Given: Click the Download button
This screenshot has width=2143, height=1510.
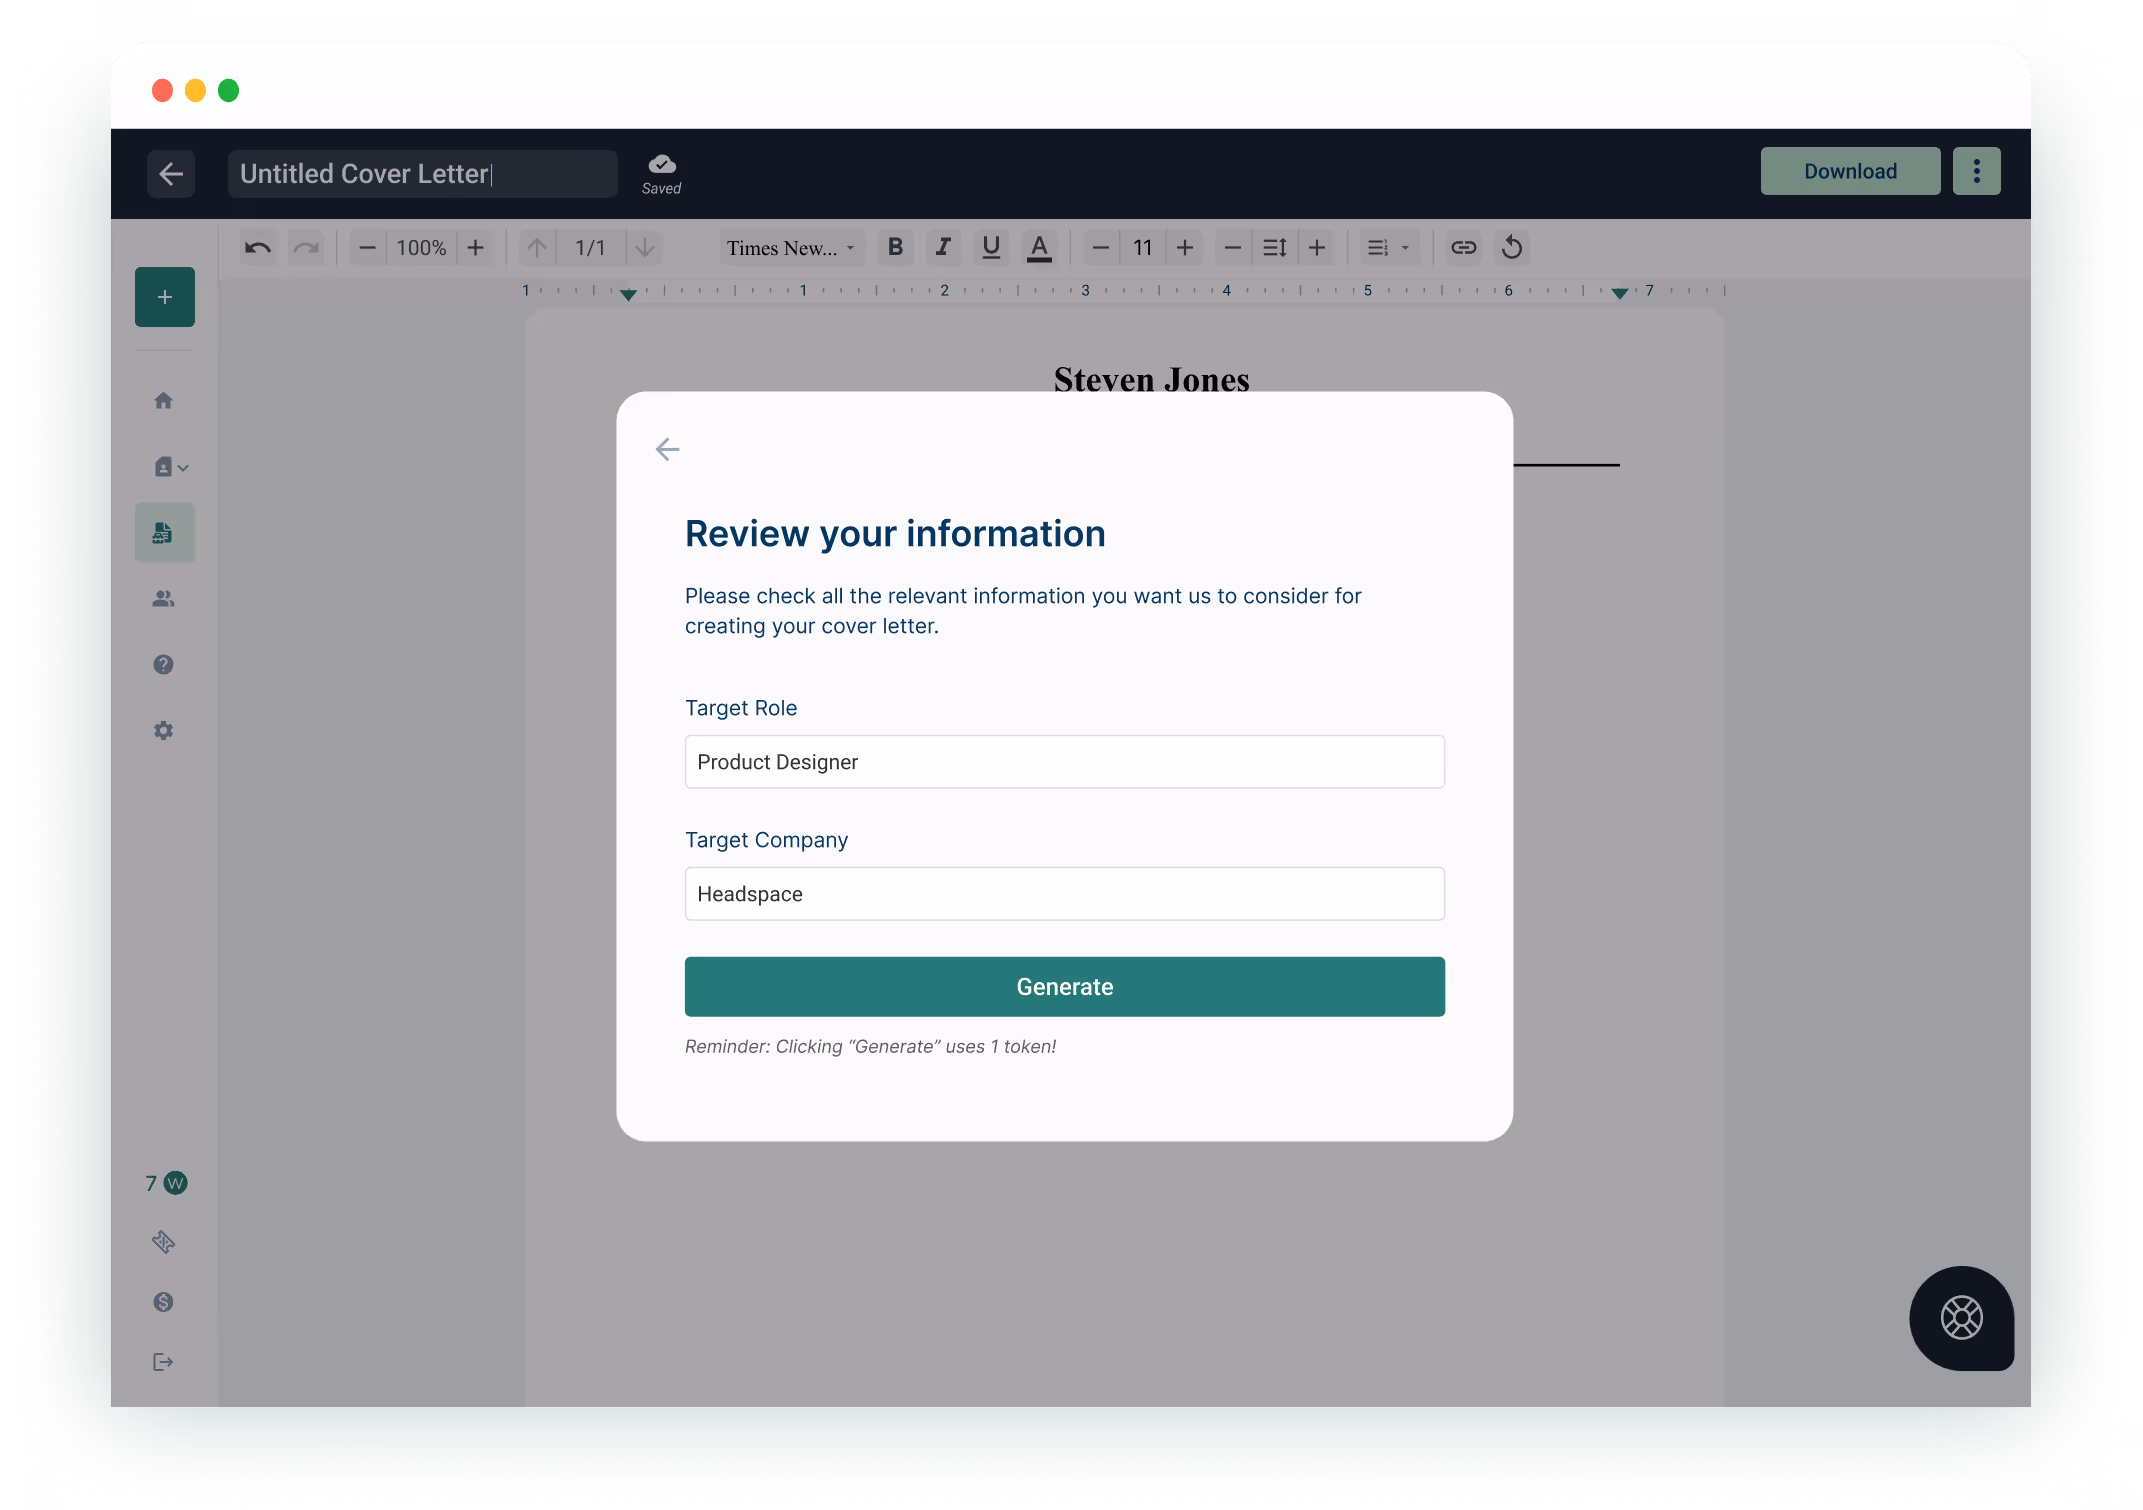Looking at the screenshot, I should tap(1849, 171).
